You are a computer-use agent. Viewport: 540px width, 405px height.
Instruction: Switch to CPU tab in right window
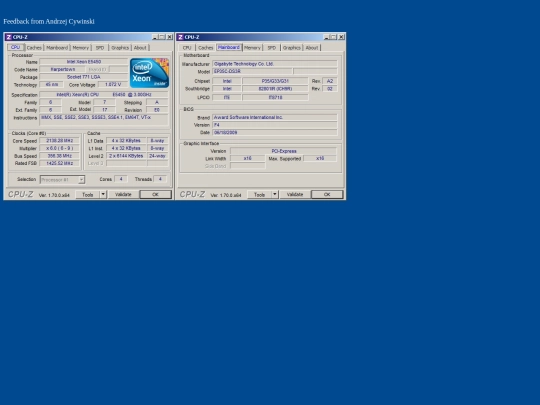click(187, 48)
